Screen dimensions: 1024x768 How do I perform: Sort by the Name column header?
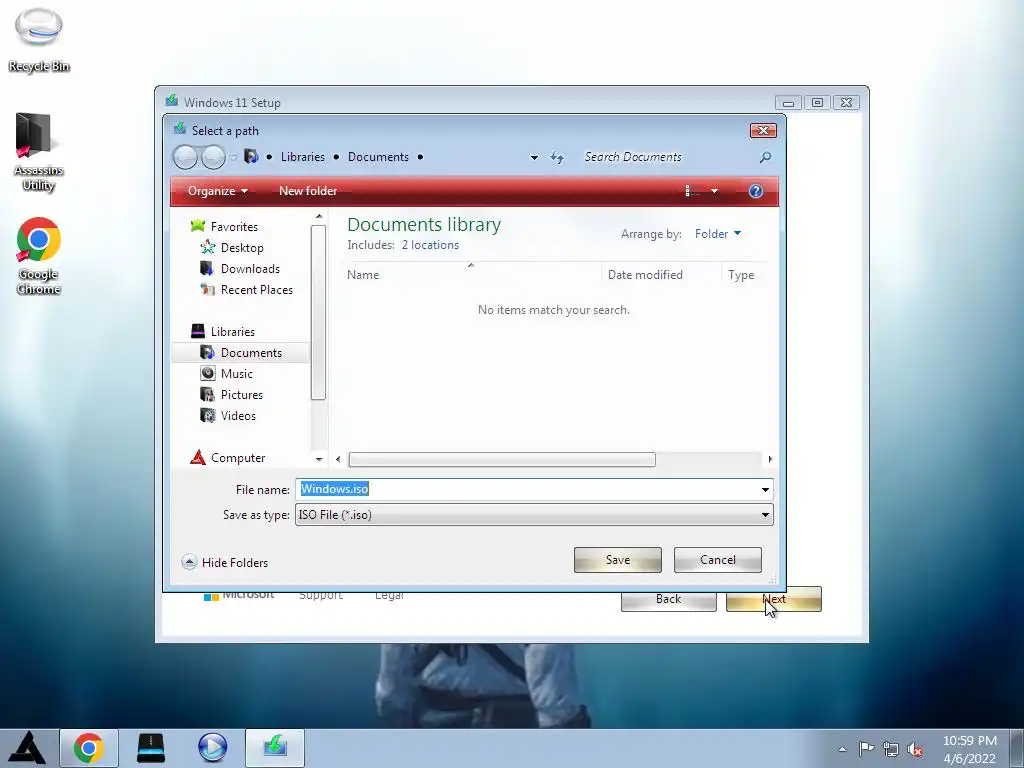473,275
